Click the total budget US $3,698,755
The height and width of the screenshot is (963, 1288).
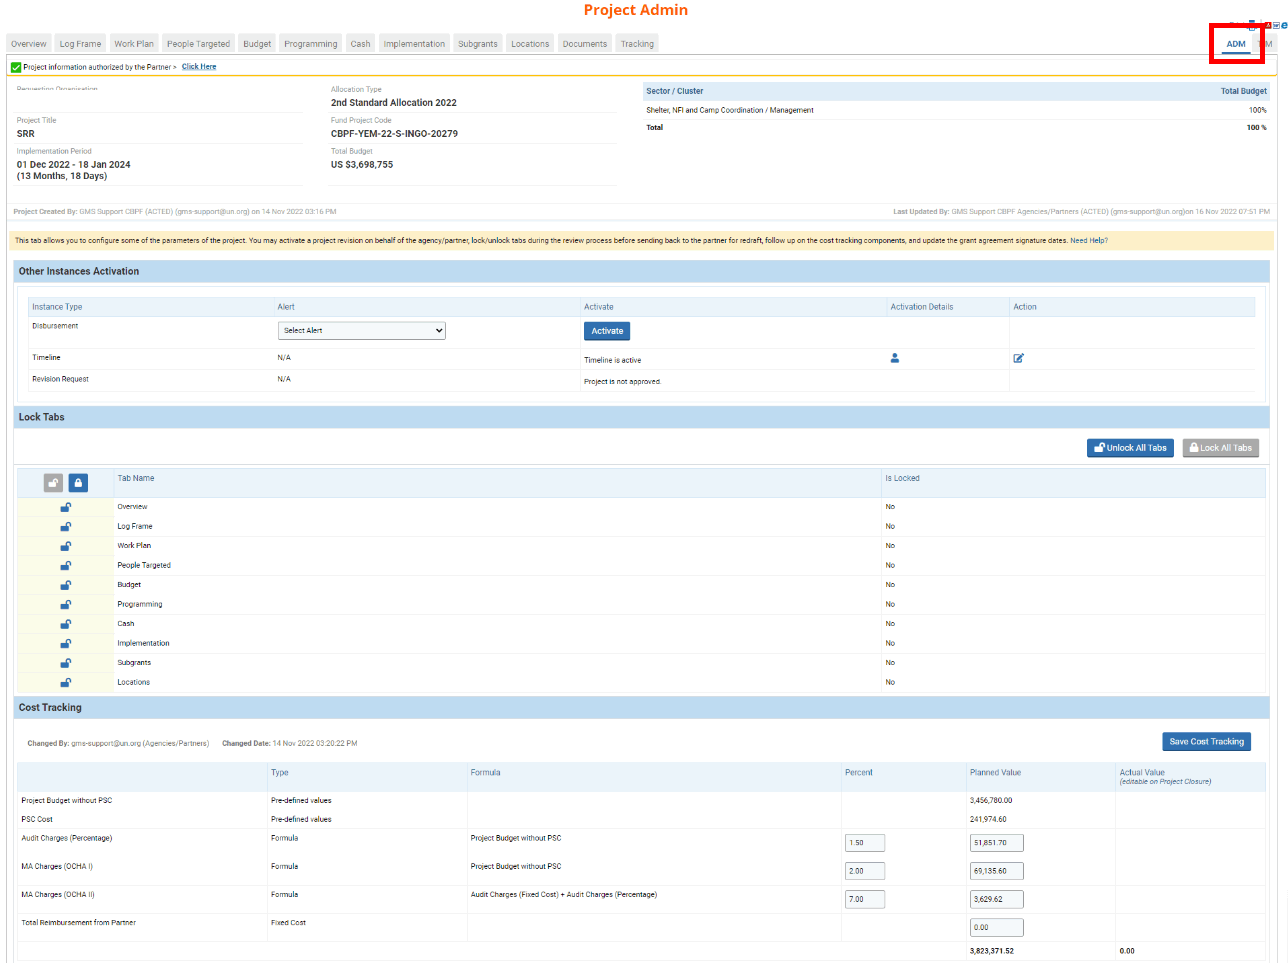point(362,164)
